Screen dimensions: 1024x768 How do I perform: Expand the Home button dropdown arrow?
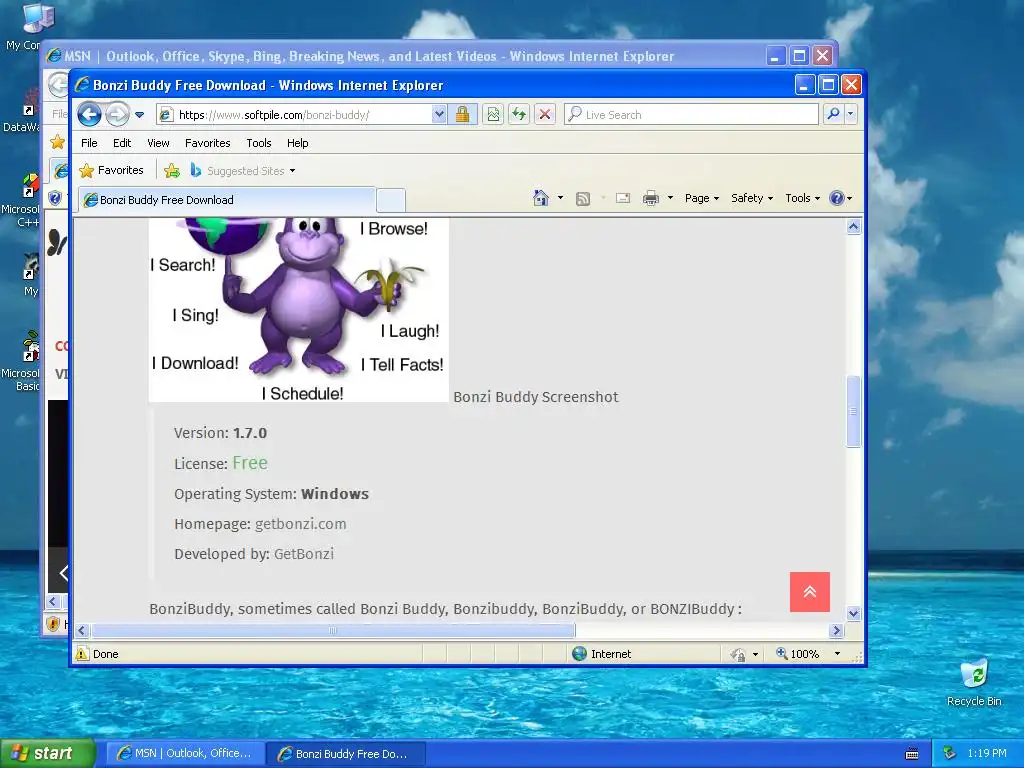(560, 198)
